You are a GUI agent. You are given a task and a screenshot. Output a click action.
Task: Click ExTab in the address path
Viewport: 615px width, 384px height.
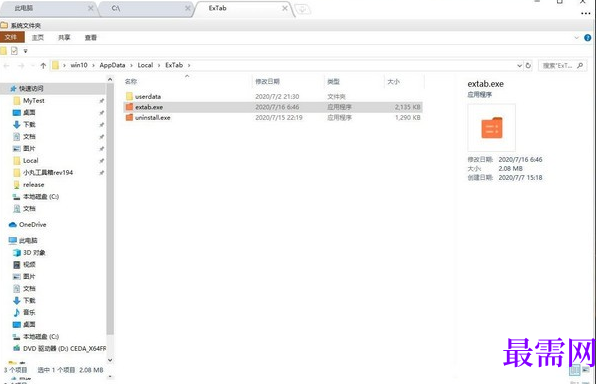(174, 65)
